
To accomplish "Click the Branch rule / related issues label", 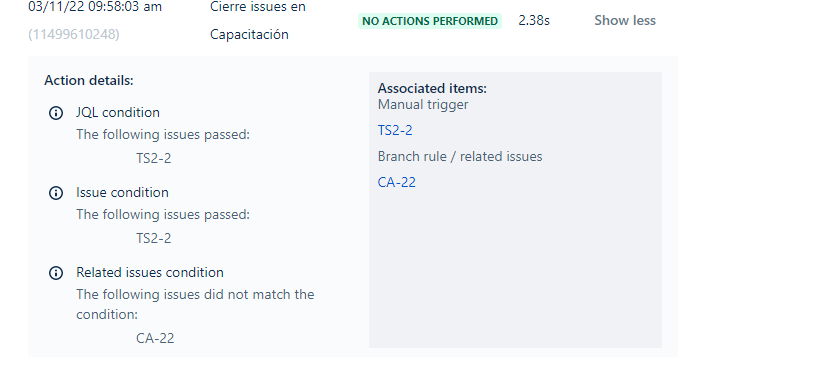I will pos(460,157).
